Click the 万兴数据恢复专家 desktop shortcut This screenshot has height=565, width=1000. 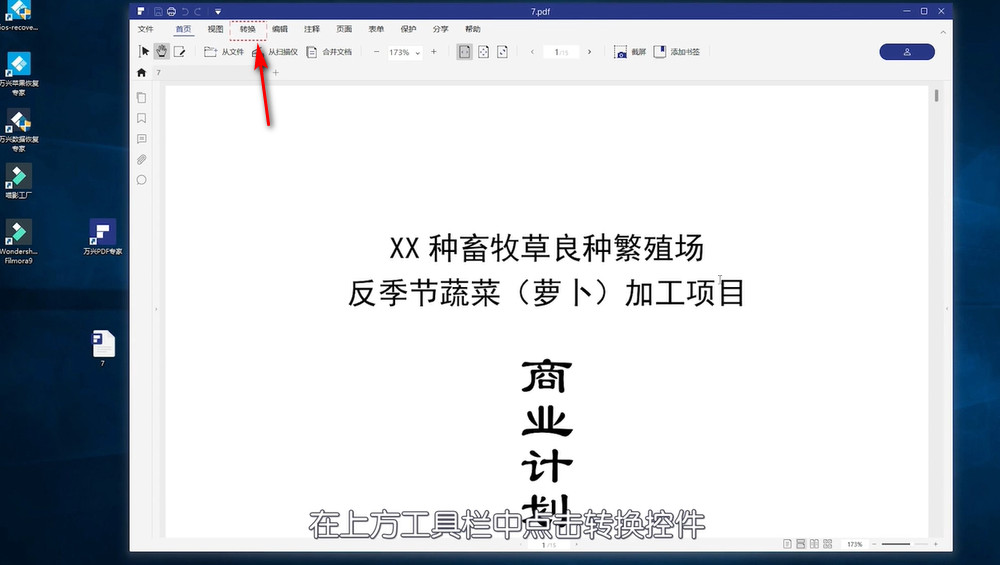pos(18,130)
